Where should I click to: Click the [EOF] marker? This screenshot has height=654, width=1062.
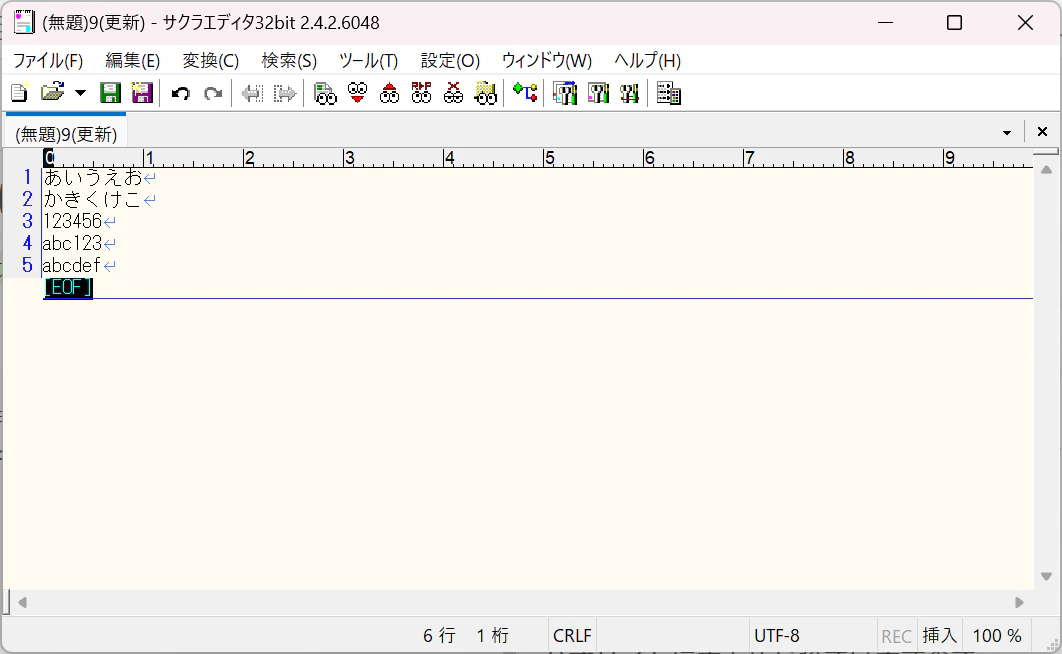(68, 288)
